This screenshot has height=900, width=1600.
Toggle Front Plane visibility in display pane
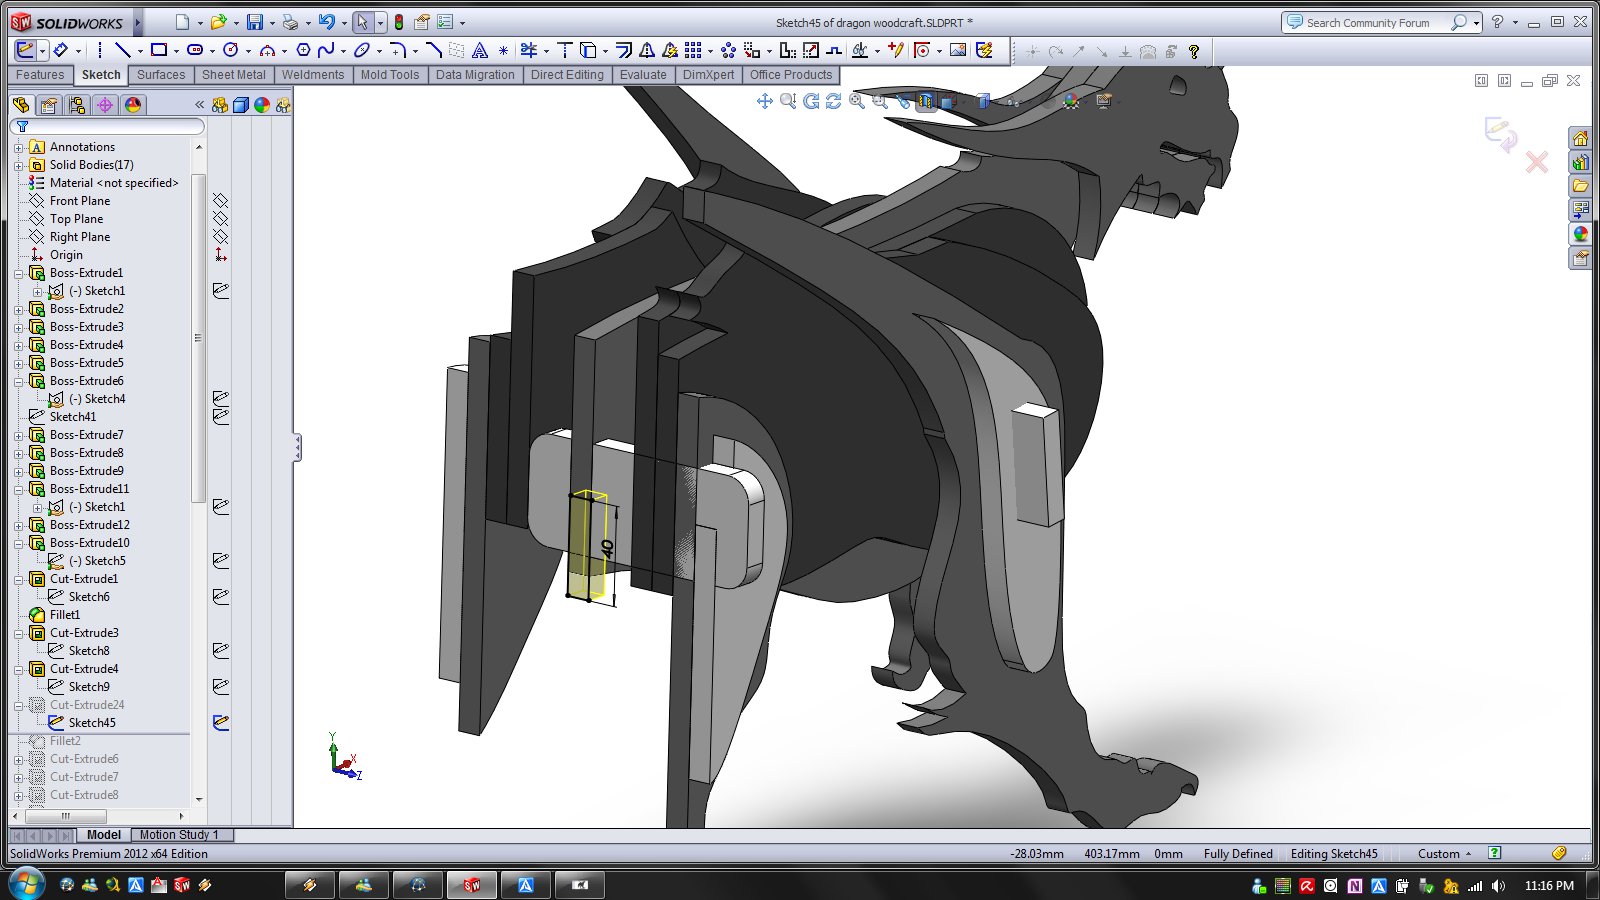click(221, 201)
